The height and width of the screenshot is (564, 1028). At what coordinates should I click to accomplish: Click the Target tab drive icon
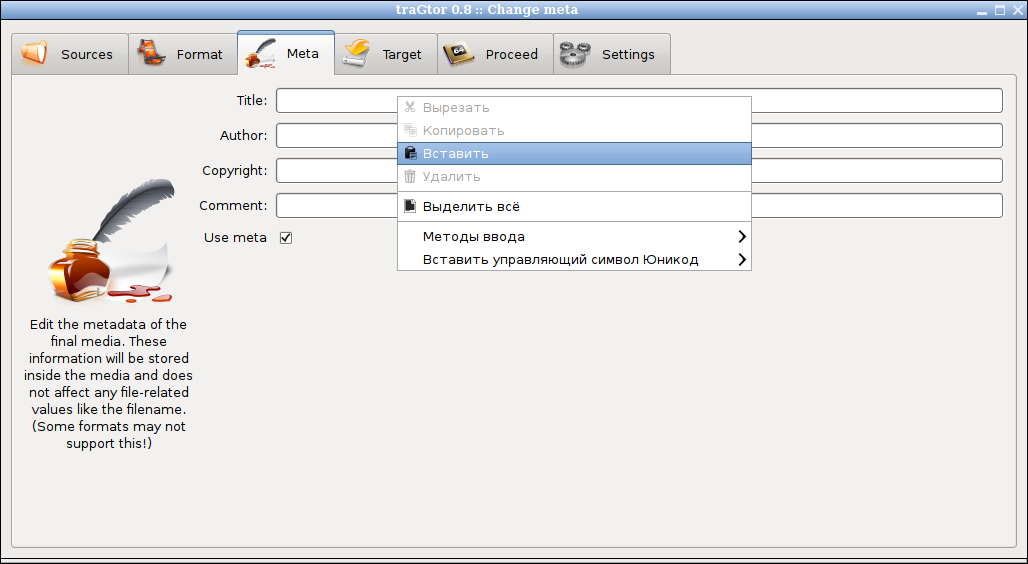point(357,54)
